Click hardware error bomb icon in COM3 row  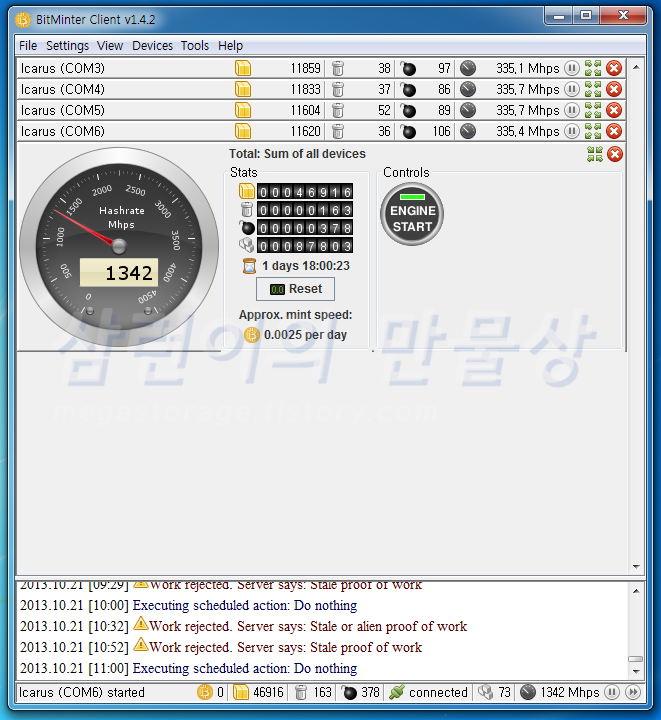[x=408, y=68]
